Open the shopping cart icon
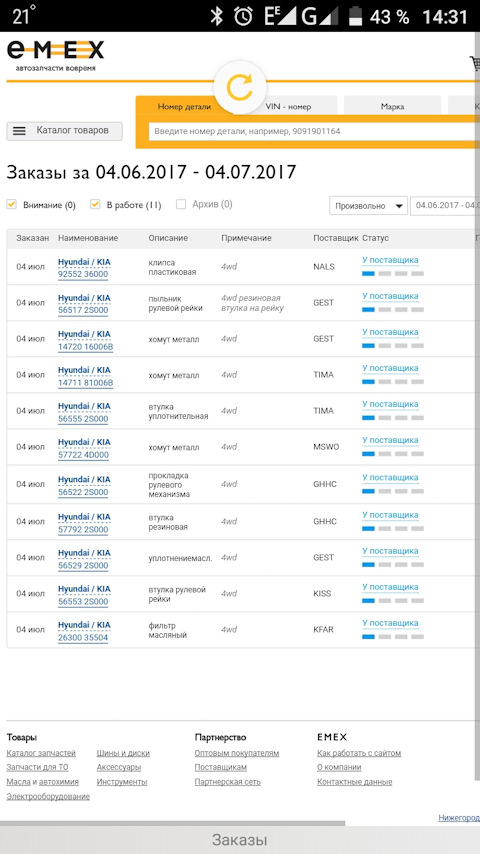 [x=475, y=64]
